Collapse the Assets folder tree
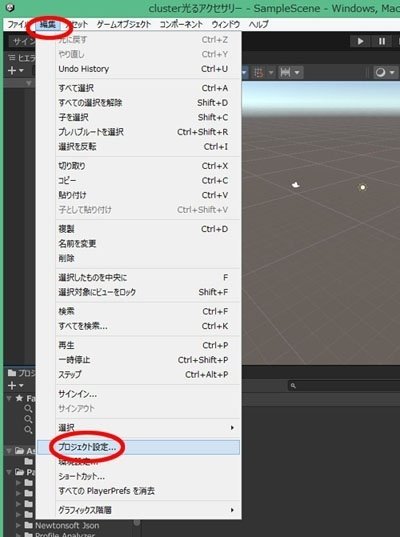 (x=9, y=451)
